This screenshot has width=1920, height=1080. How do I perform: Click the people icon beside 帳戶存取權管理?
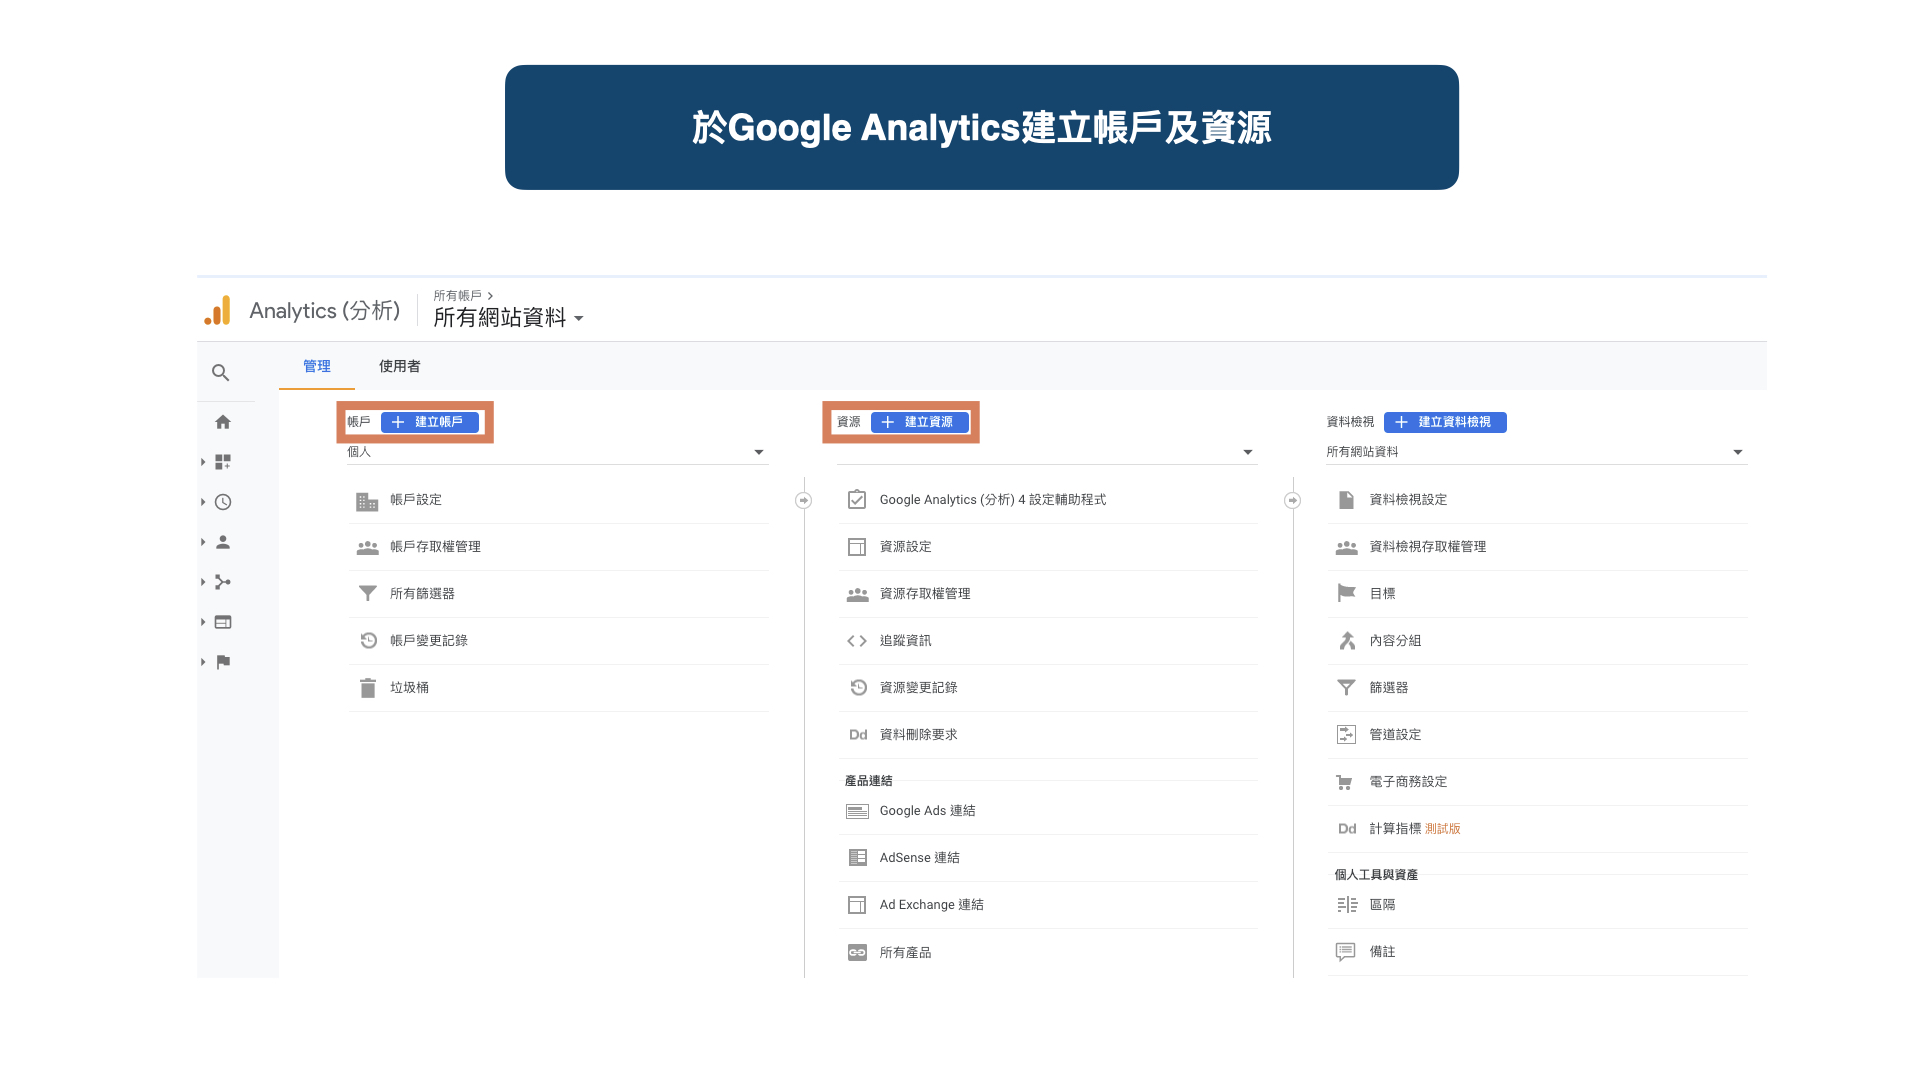pyautogui.click(x=367, y=548)
